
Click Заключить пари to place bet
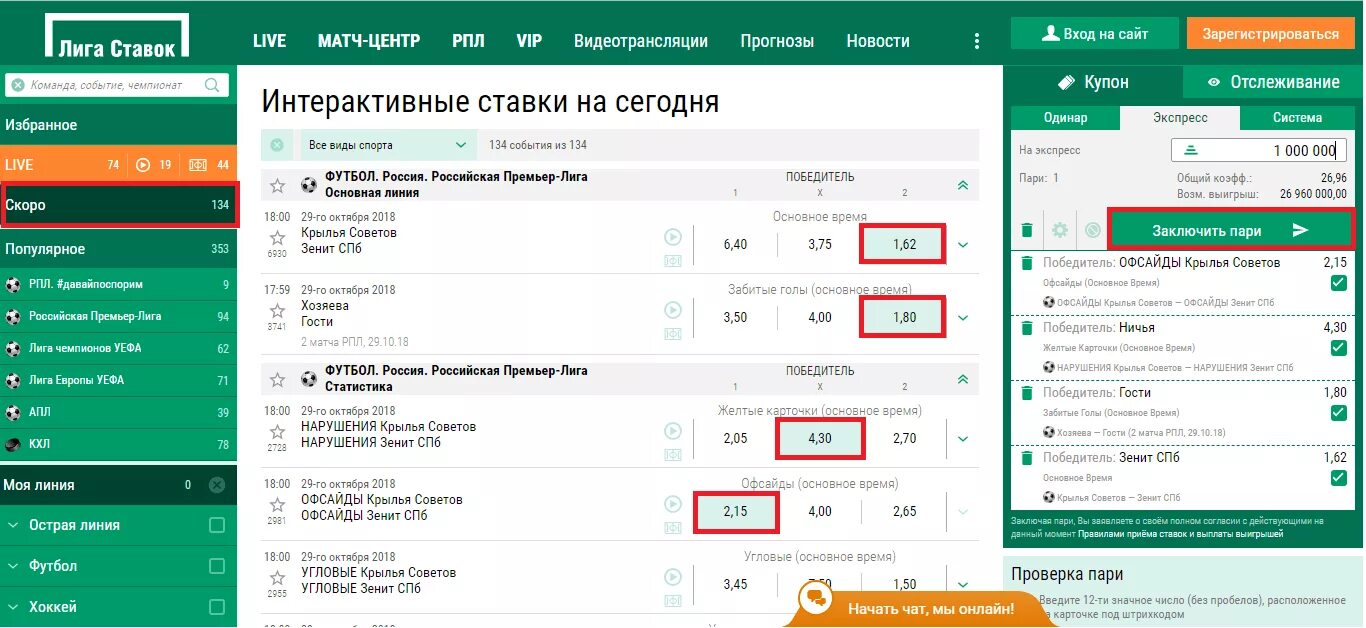[x=1230, y=230]
